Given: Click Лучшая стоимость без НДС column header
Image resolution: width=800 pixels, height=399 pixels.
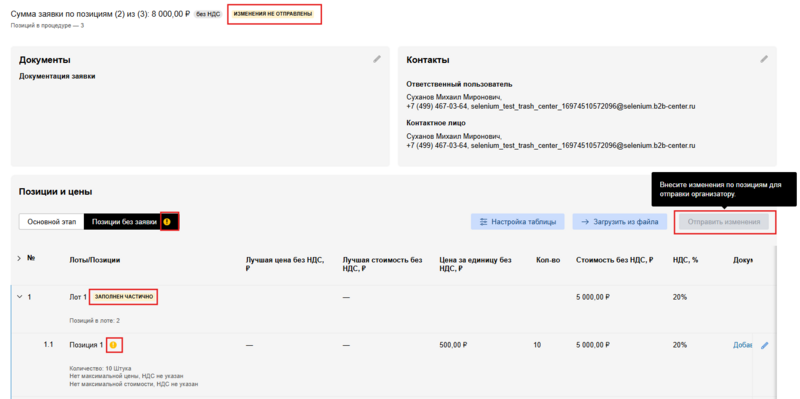Looking at the screenshot, I should 382,263.
